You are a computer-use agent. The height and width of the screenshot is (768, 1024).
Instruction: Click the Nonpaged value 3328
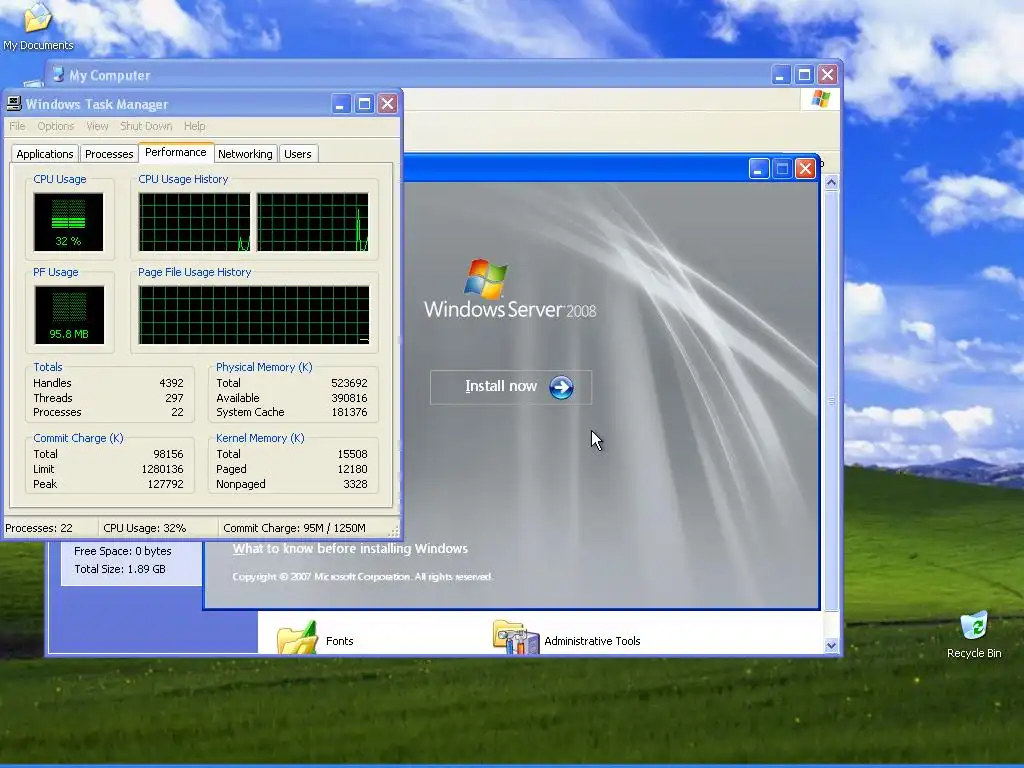355,484
